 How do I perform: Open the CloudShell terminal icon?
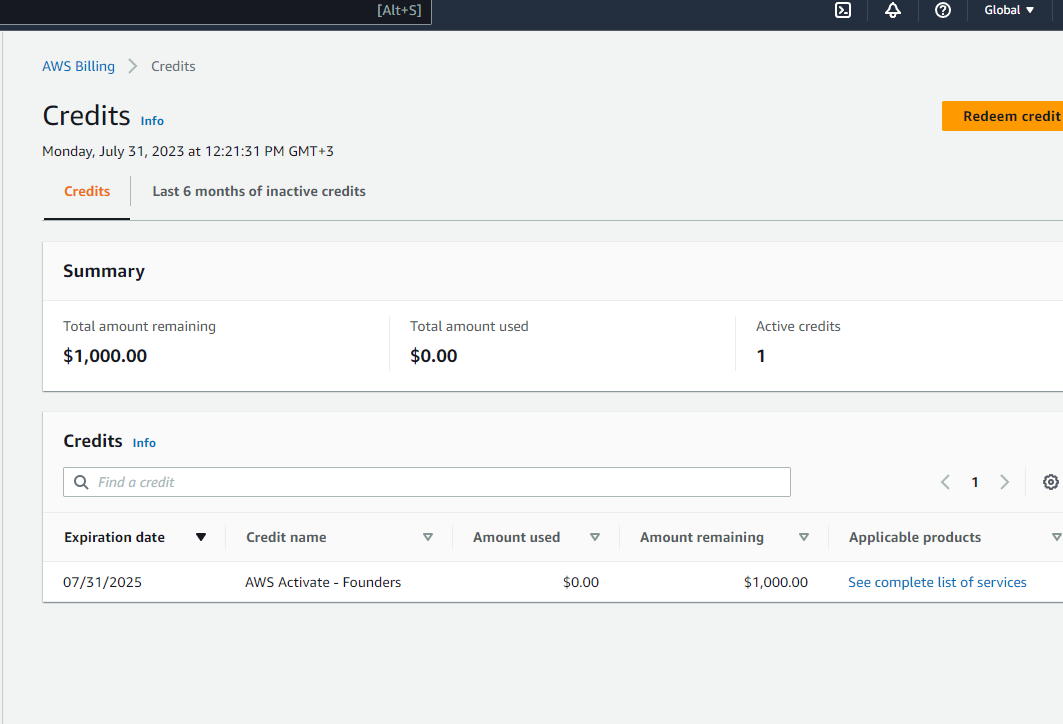pyautogui.click(x=843, y=10)
